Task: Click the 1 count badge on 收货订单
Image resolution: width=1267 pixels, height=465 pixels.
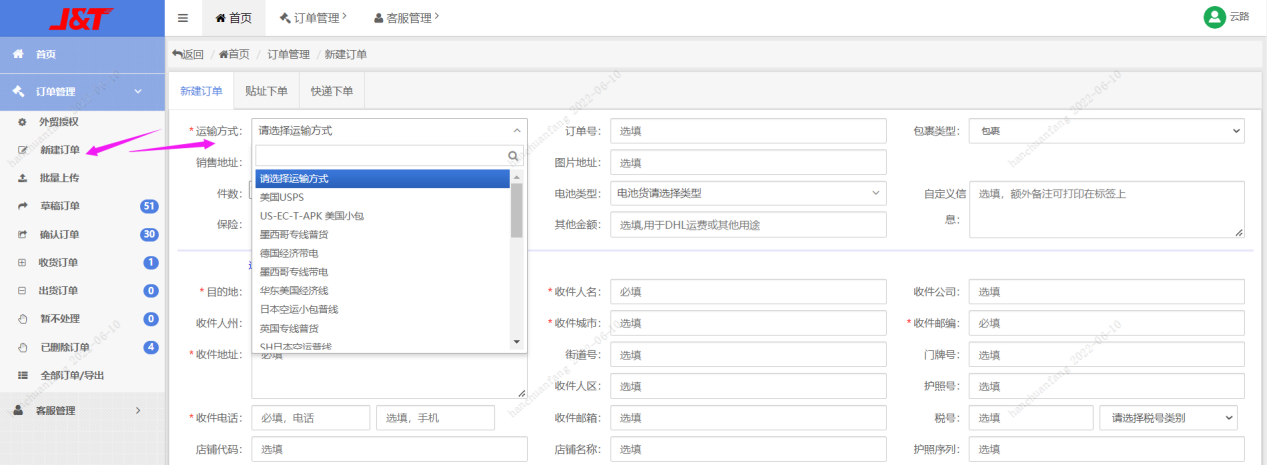Action: click(151, 263)
